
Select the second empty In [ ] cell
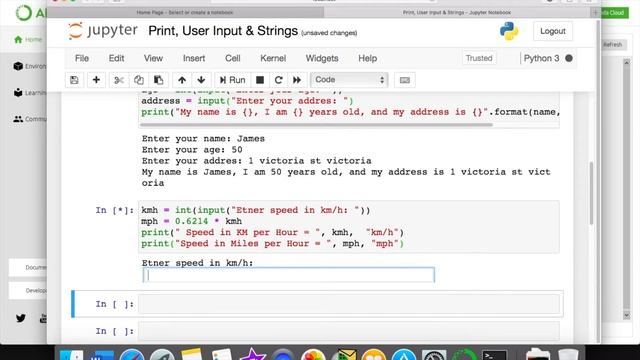tap(349, 331)
